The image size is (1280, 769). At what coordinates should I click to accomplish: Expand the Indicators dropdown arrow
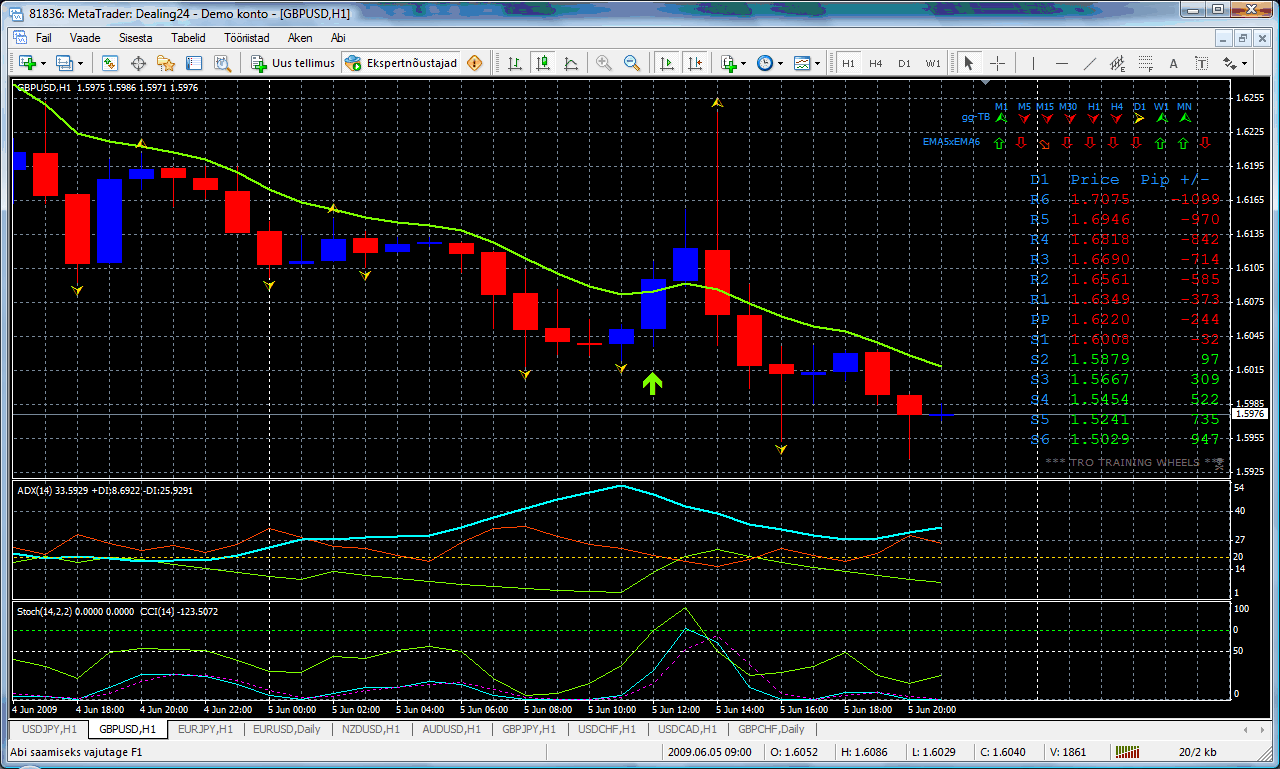744,63
